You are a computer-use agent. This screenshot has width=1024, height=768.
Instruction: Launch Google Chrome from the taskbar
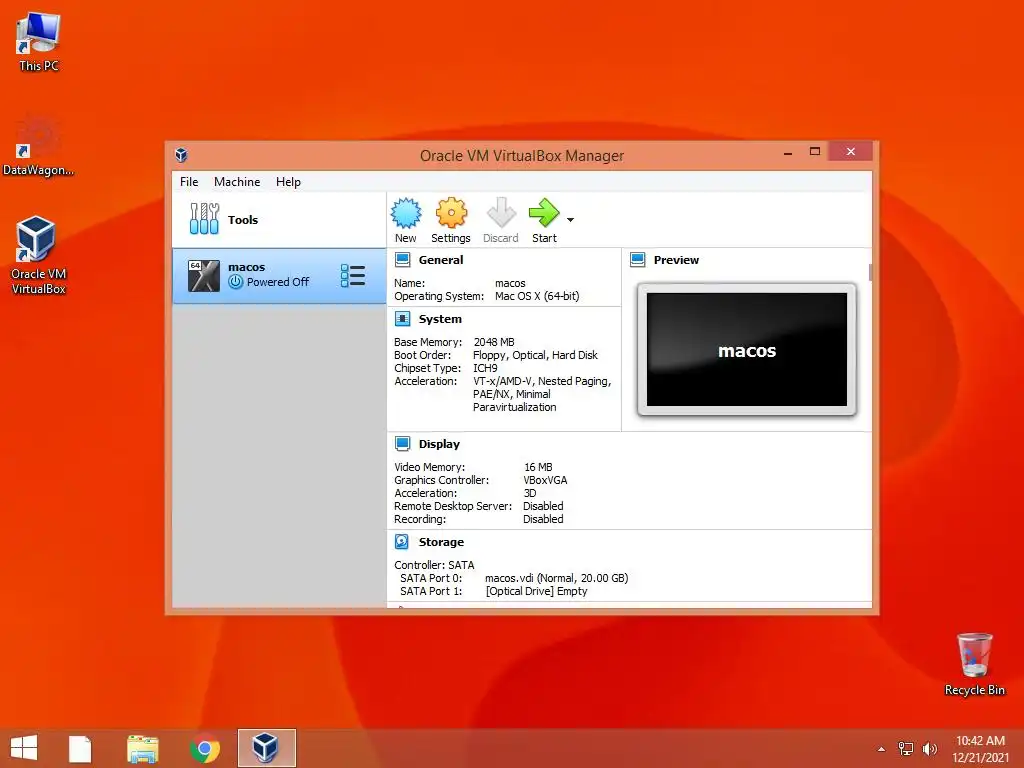pos(204,748)
